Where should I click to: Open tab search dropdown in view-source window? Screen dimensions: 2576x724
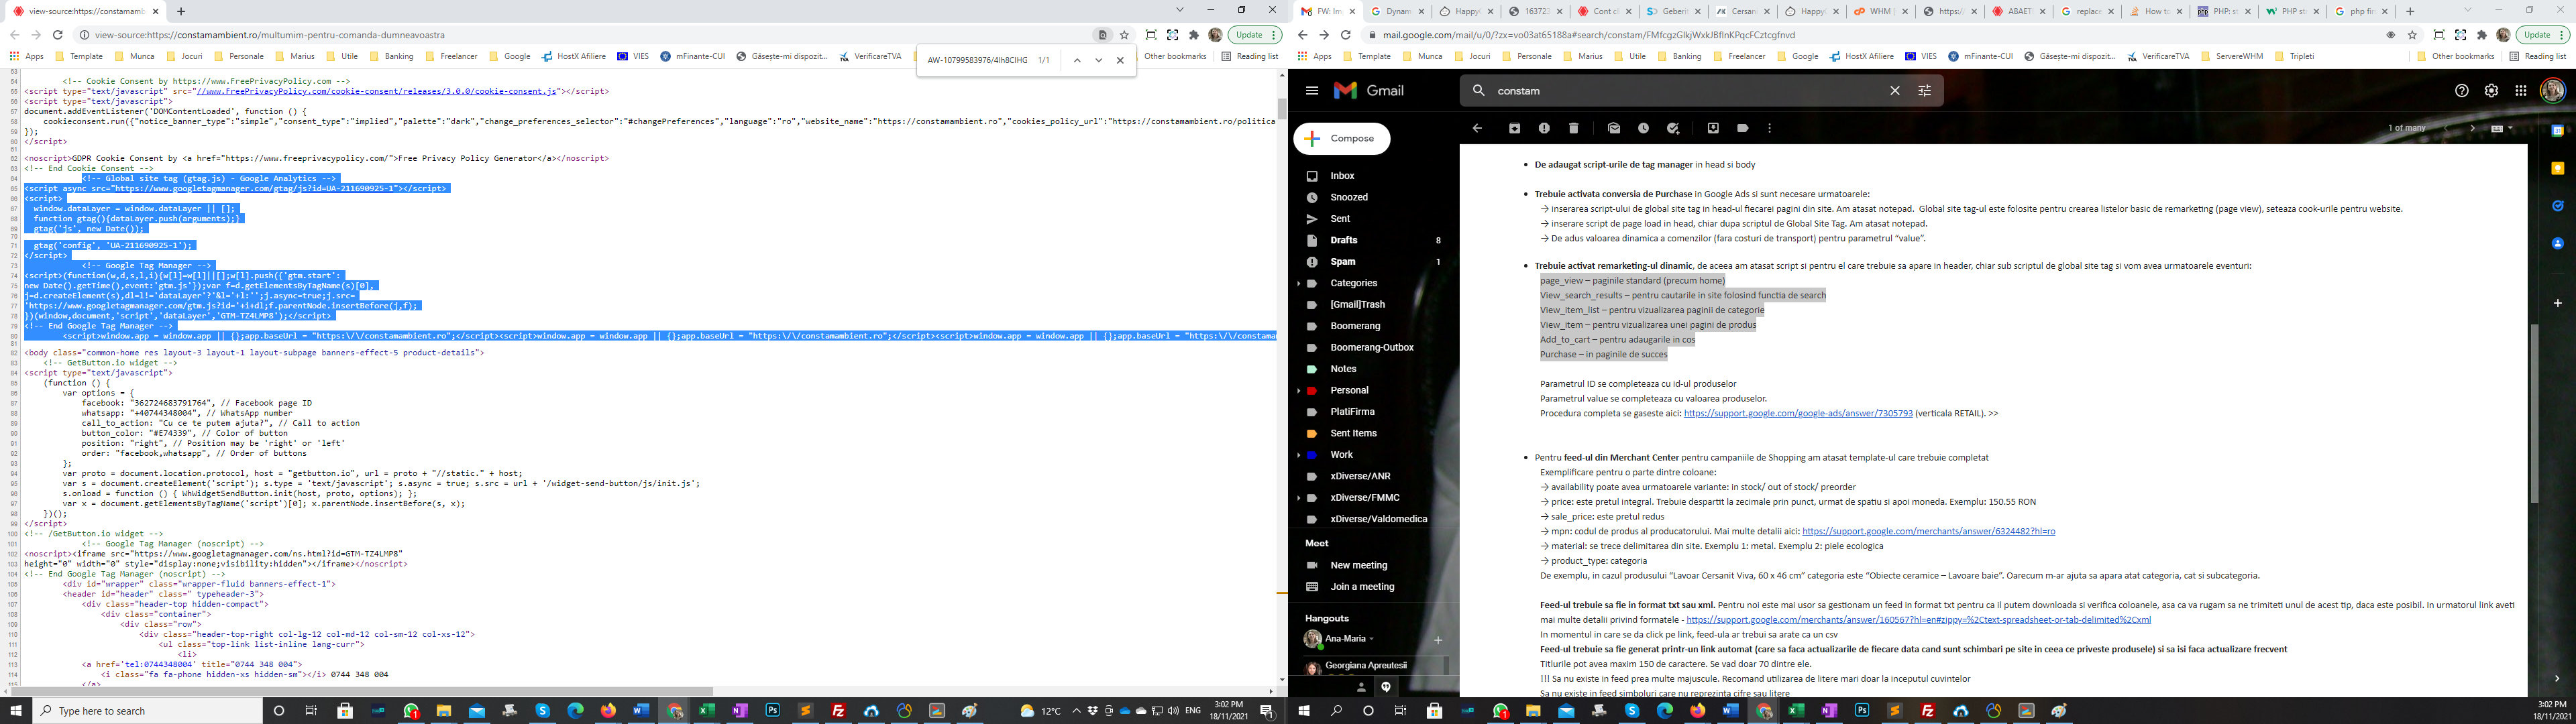[1180, 10]
